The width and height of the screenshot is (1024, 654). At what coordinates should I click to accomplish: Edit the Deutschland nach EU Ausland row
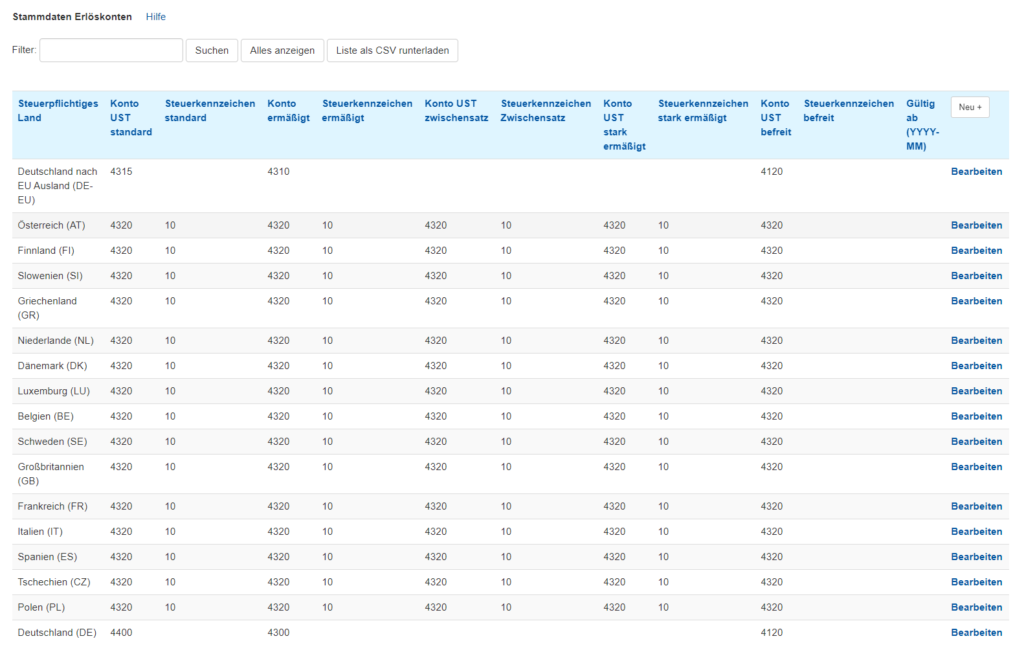(976, 172)
